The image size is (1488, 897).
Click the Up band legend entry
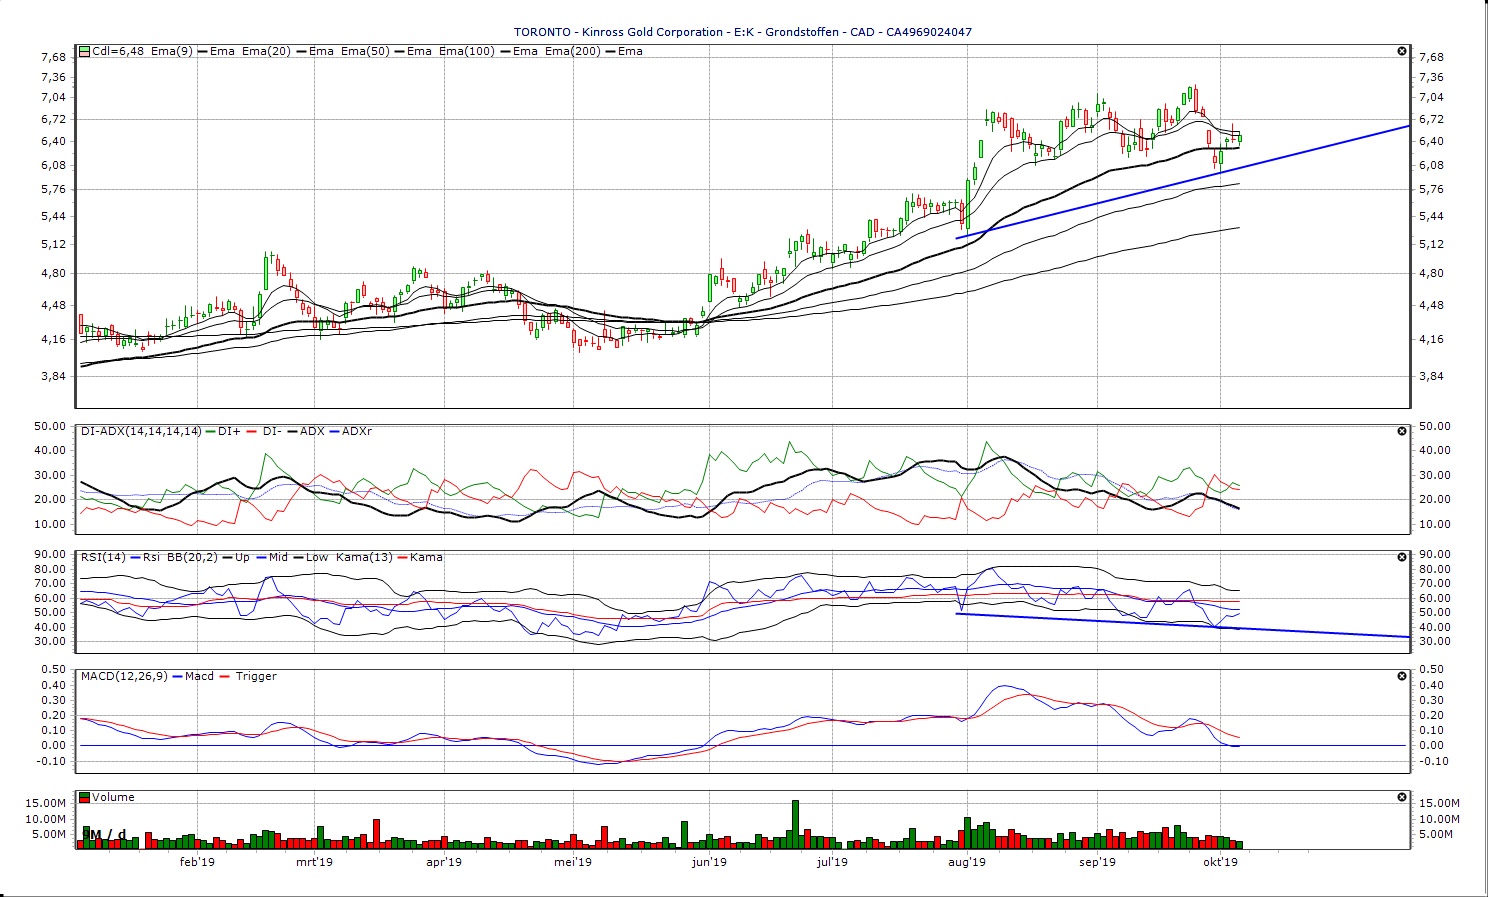pyautogui.click(x=235, y=557)
